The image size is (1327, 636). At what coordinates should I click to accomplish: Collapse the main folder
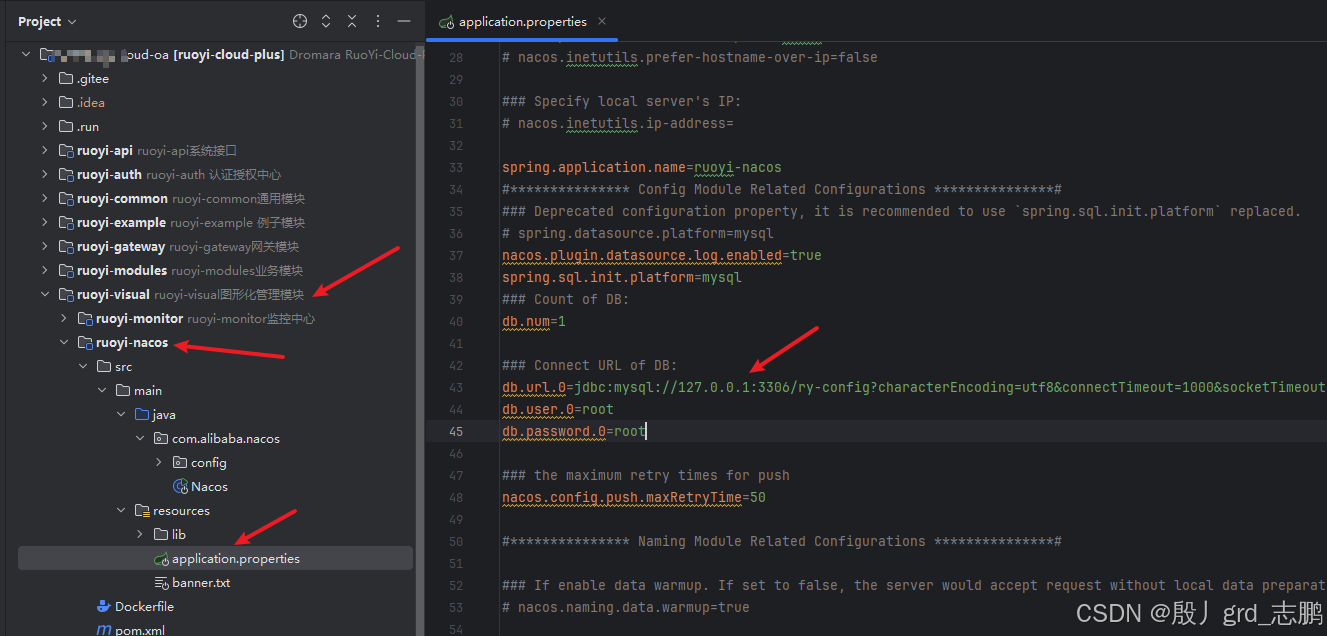click(102, 390)
